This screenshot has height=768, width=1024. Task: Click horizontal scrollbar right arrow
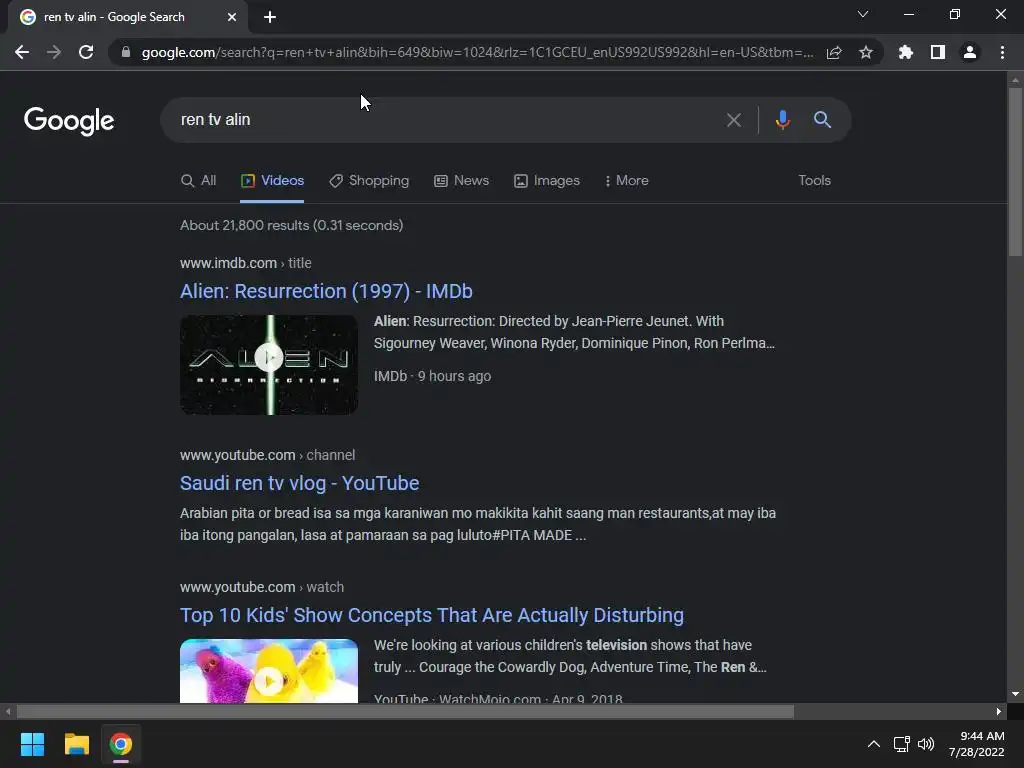999,711
